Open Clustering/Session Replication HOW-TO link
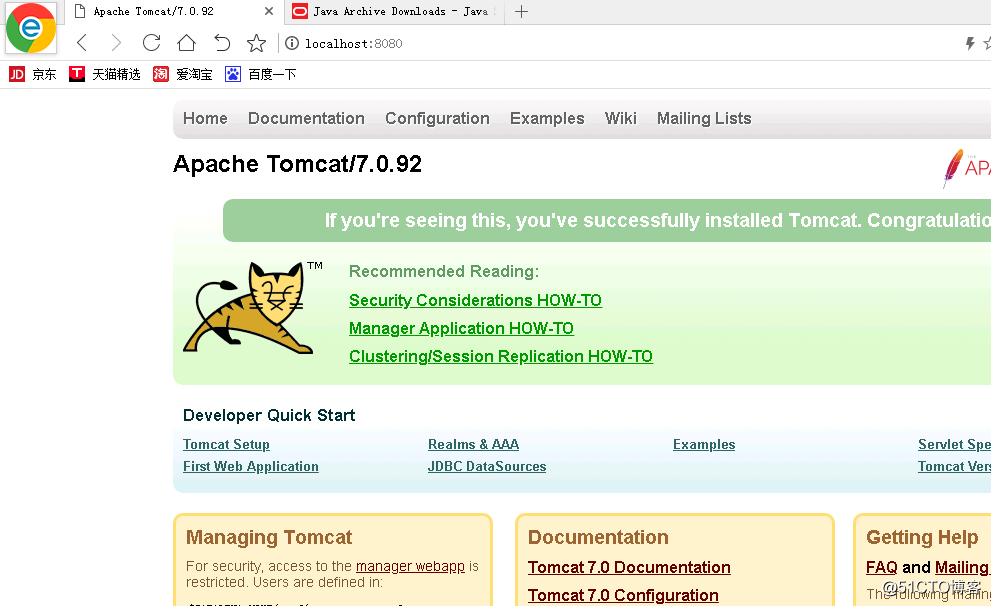The width and height of the screenshot is (991, 606). [x=501, y=356]
